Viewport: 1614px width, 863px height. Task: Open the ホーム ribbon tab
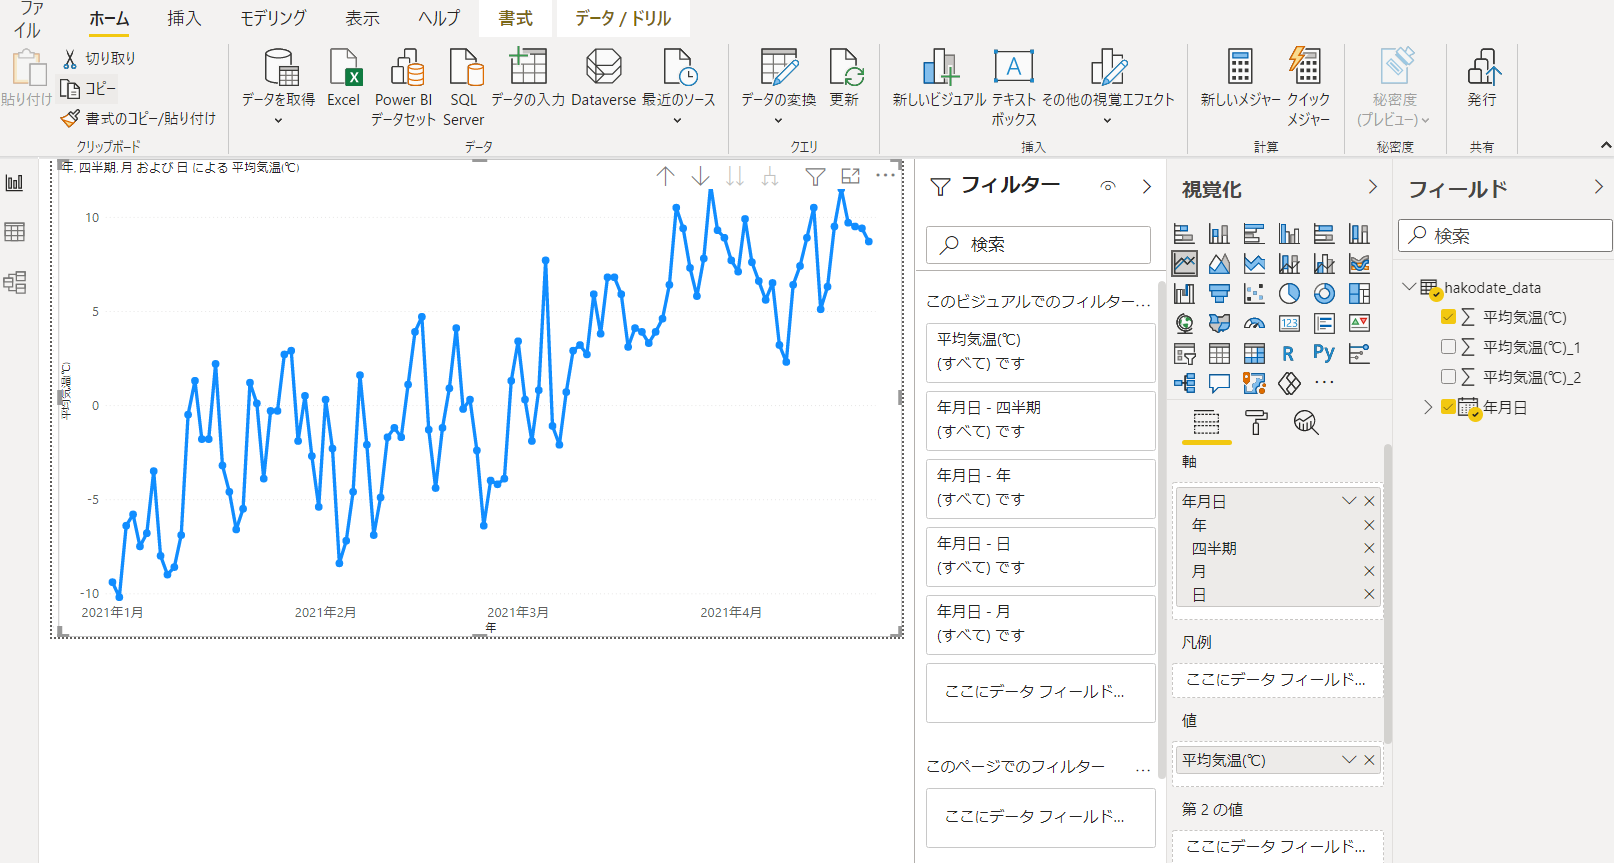(x=109, y=19)
